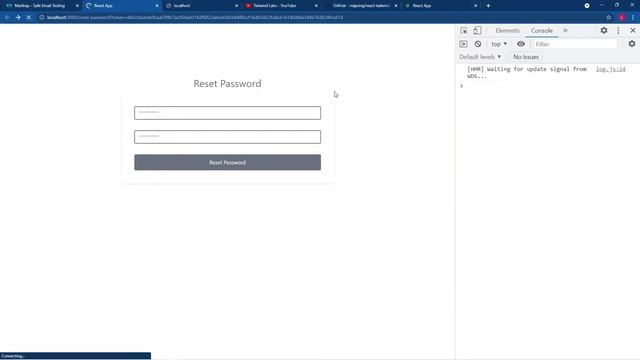Open console settings gear
The width and height of the screenshot is (640, 360).
coord(632,44)
